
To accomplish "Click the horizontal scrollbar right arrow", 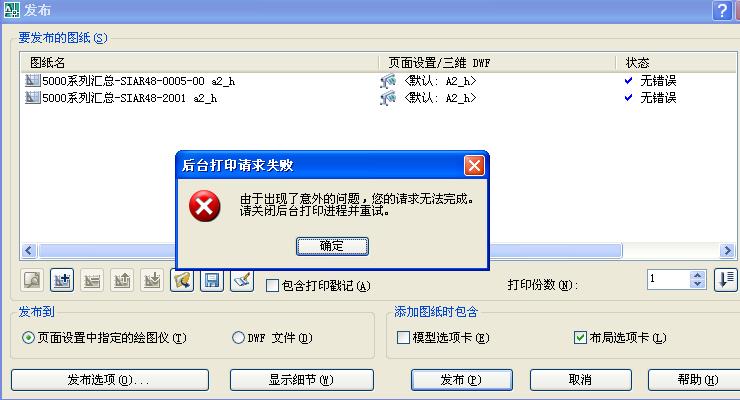I will click(727, 250).
